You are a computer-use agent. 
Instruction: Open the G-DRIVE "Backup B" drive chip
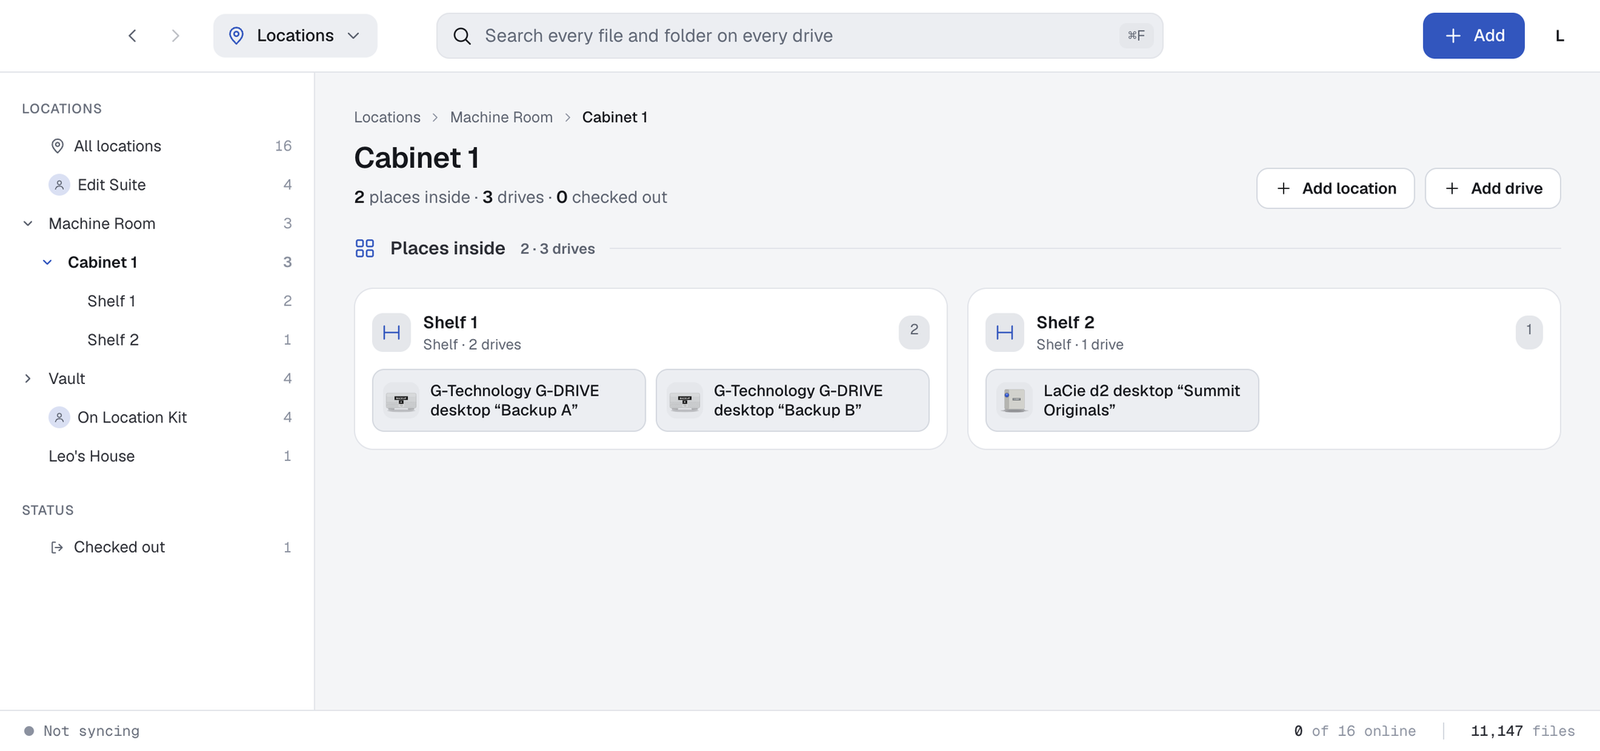tap(792, 401)
